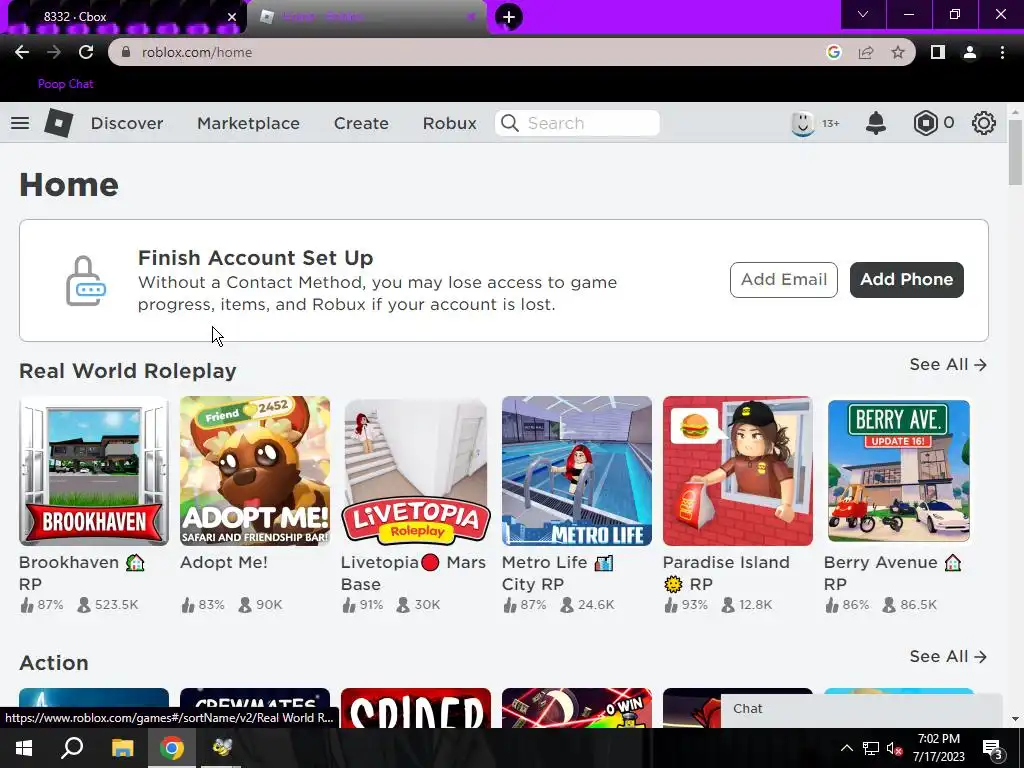Click the Roblox logo icon
1024x768 pixels.
pos(58,123)
